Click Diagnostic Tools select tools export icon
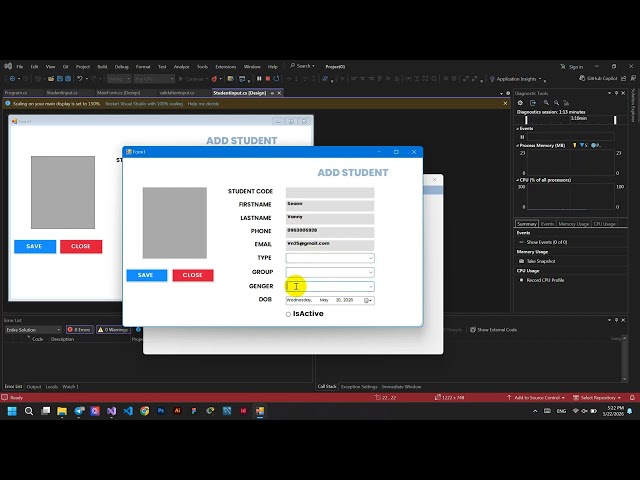 533,103
